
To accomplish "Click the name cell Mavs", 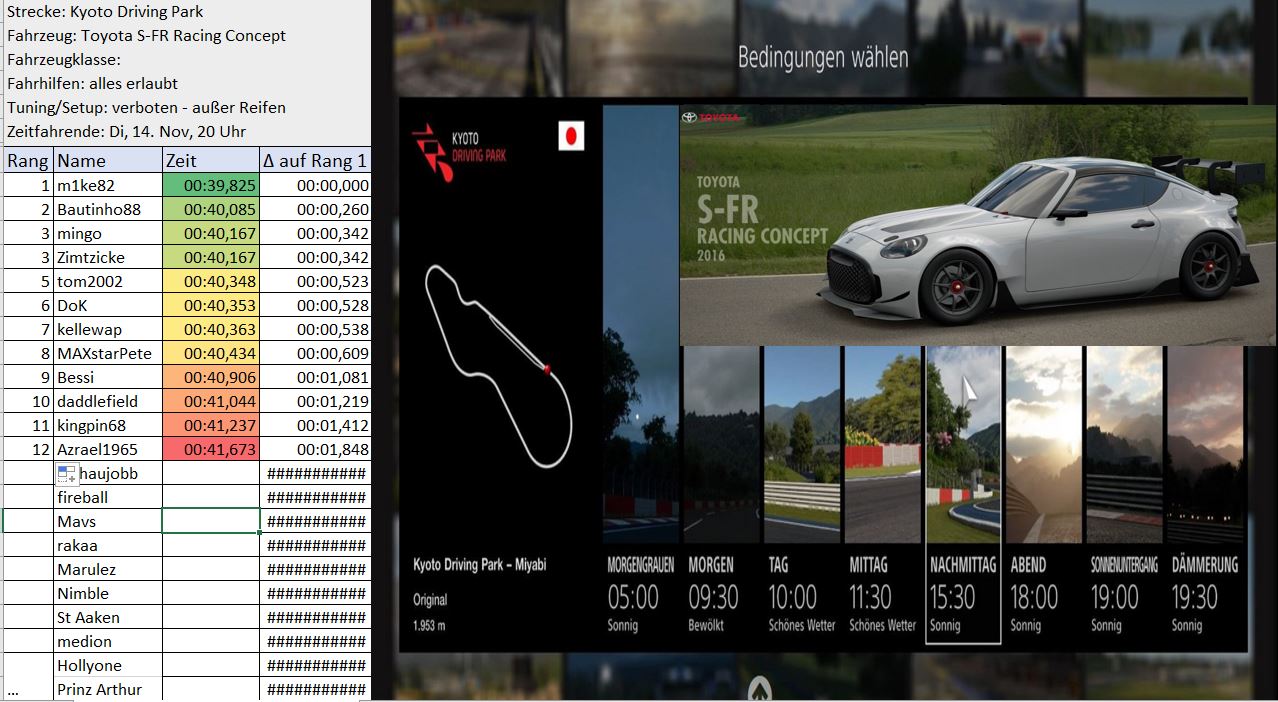I will click(108, 521).
